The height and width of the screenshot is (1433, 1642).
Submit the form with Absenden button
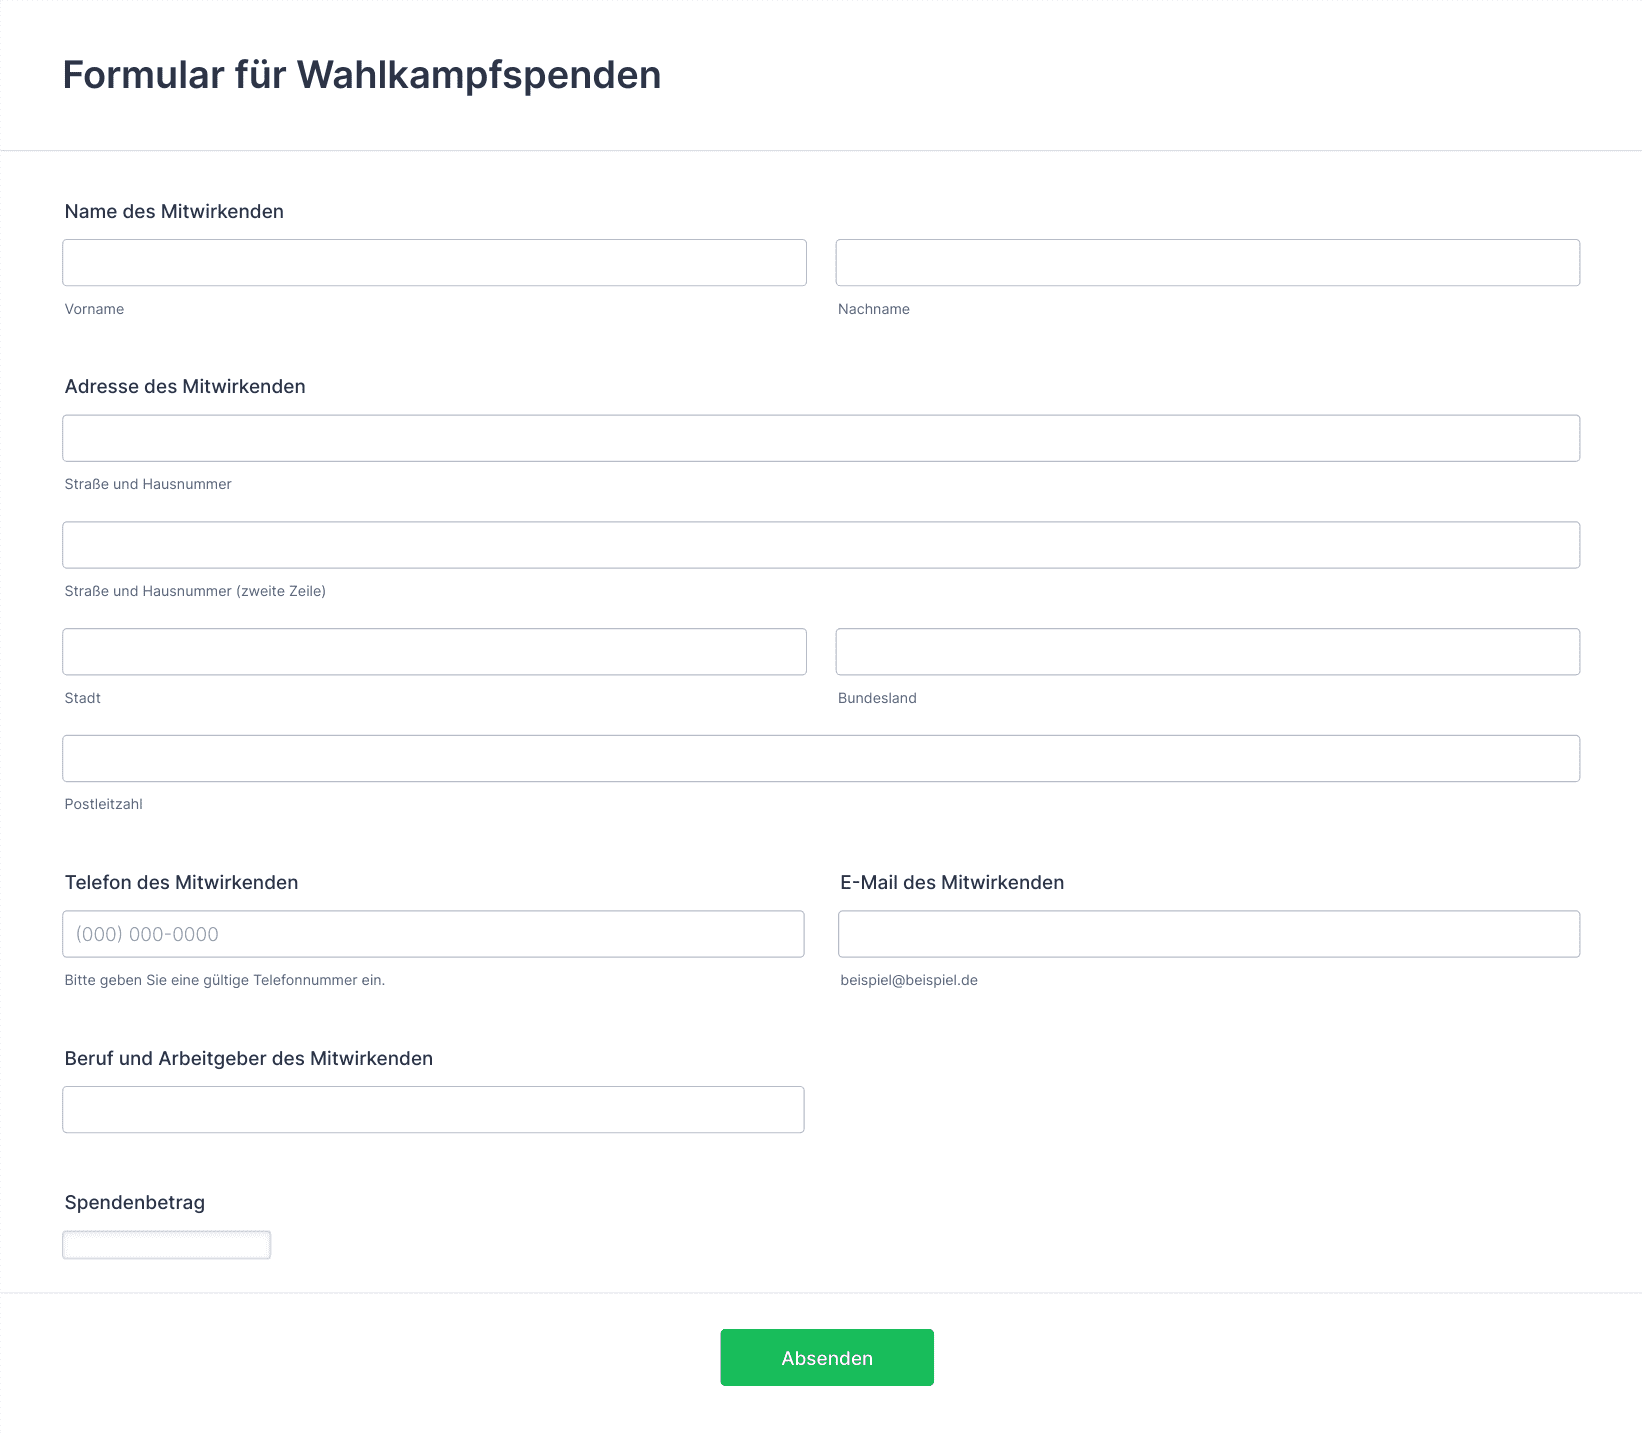[x=827, y=1358]
